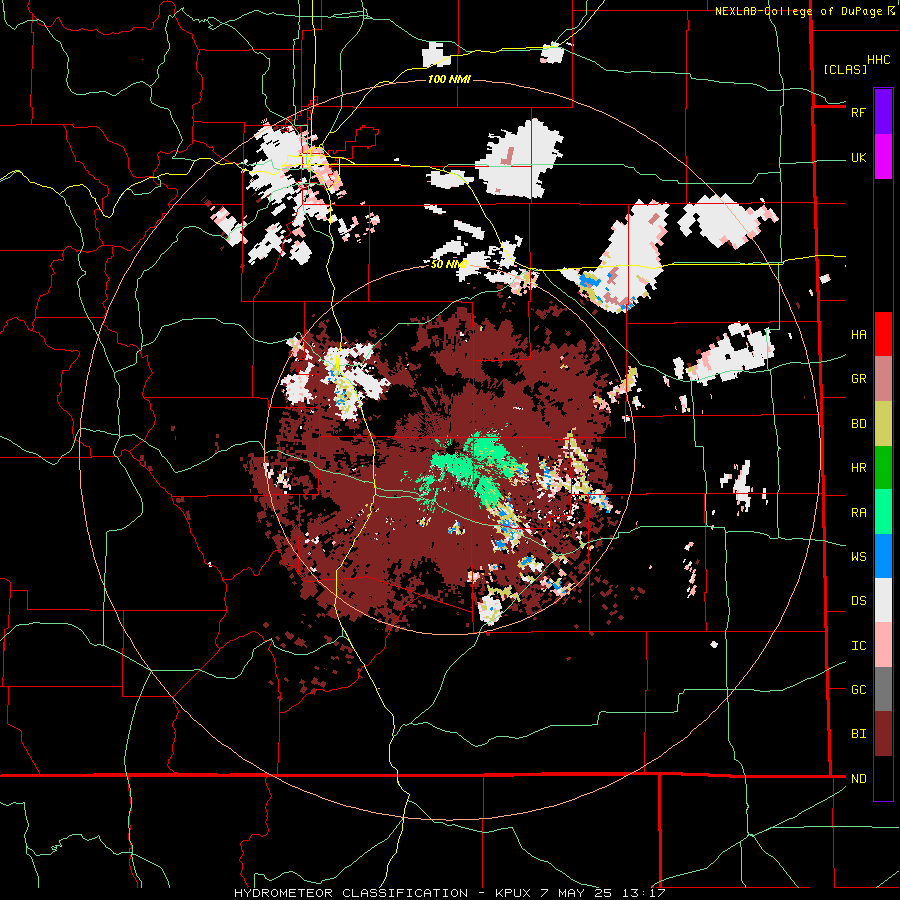
Task: Click the 13:17 timestamp in footer
Action: [645, 893]
